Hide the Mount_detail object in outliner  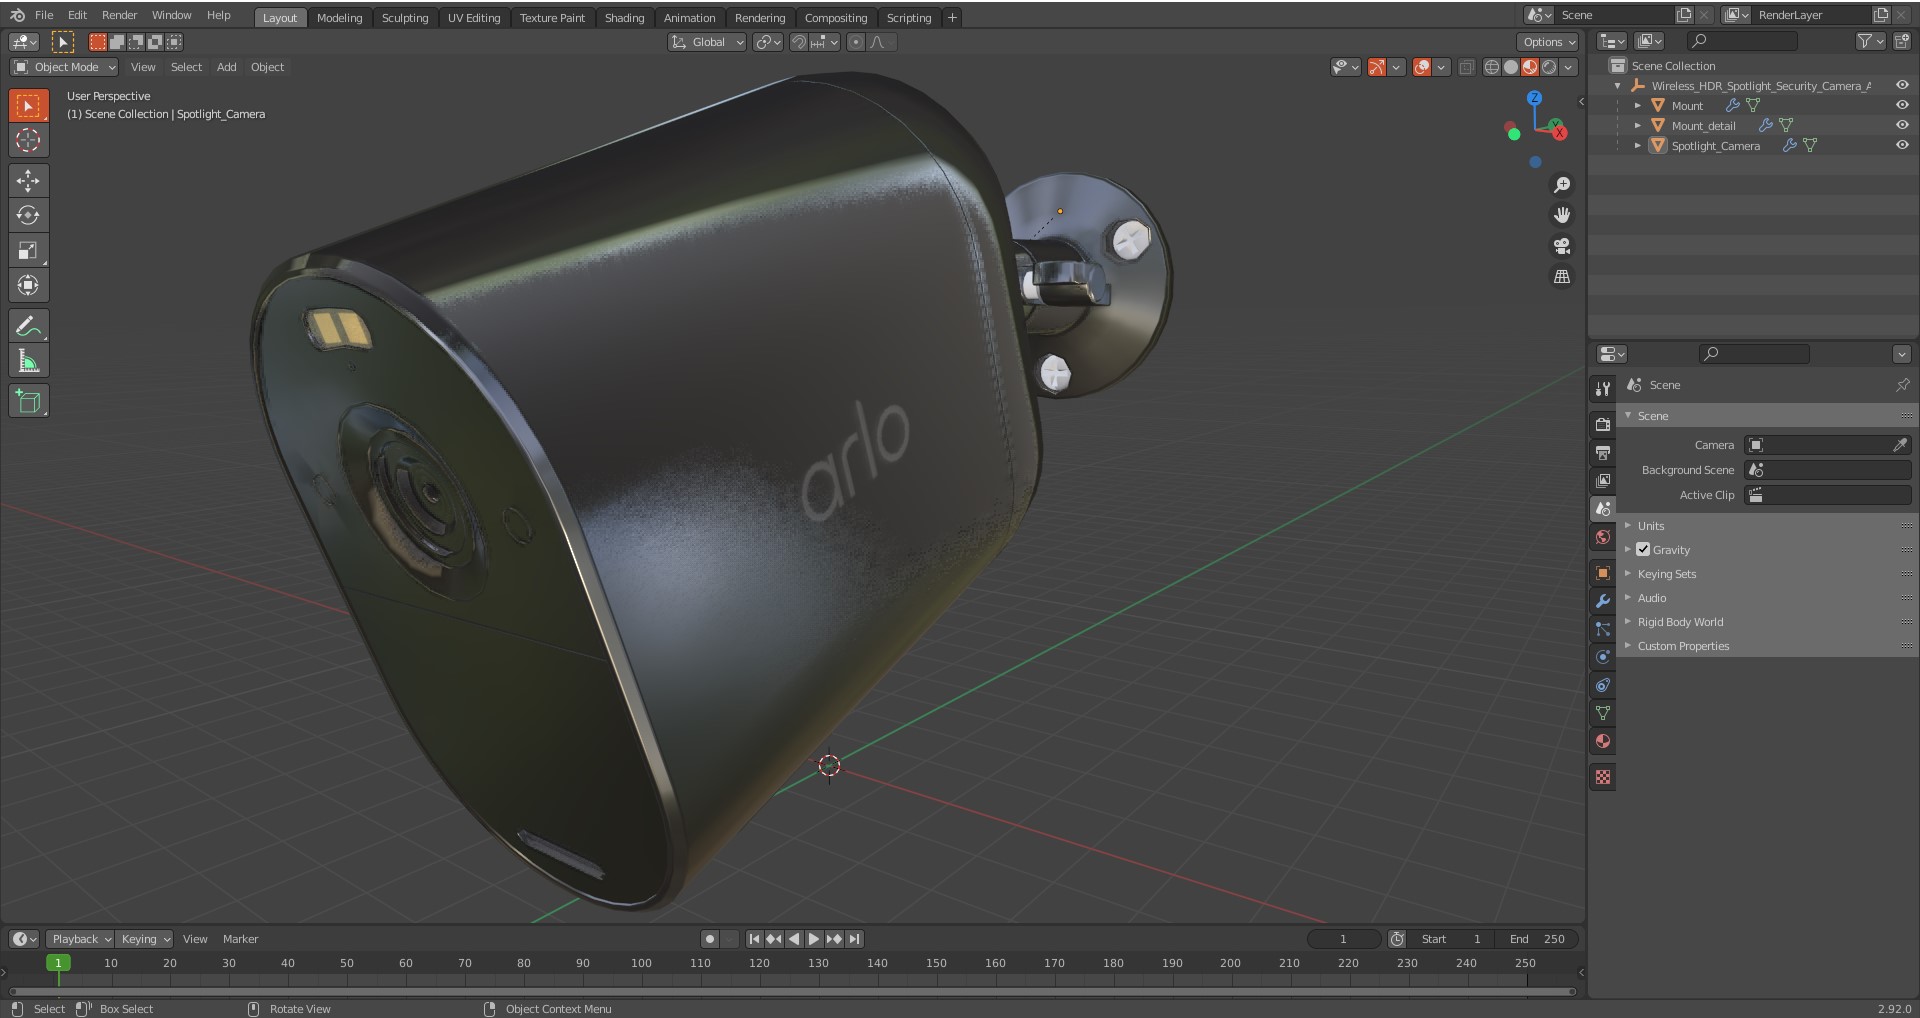click(x=1902, y=125)
